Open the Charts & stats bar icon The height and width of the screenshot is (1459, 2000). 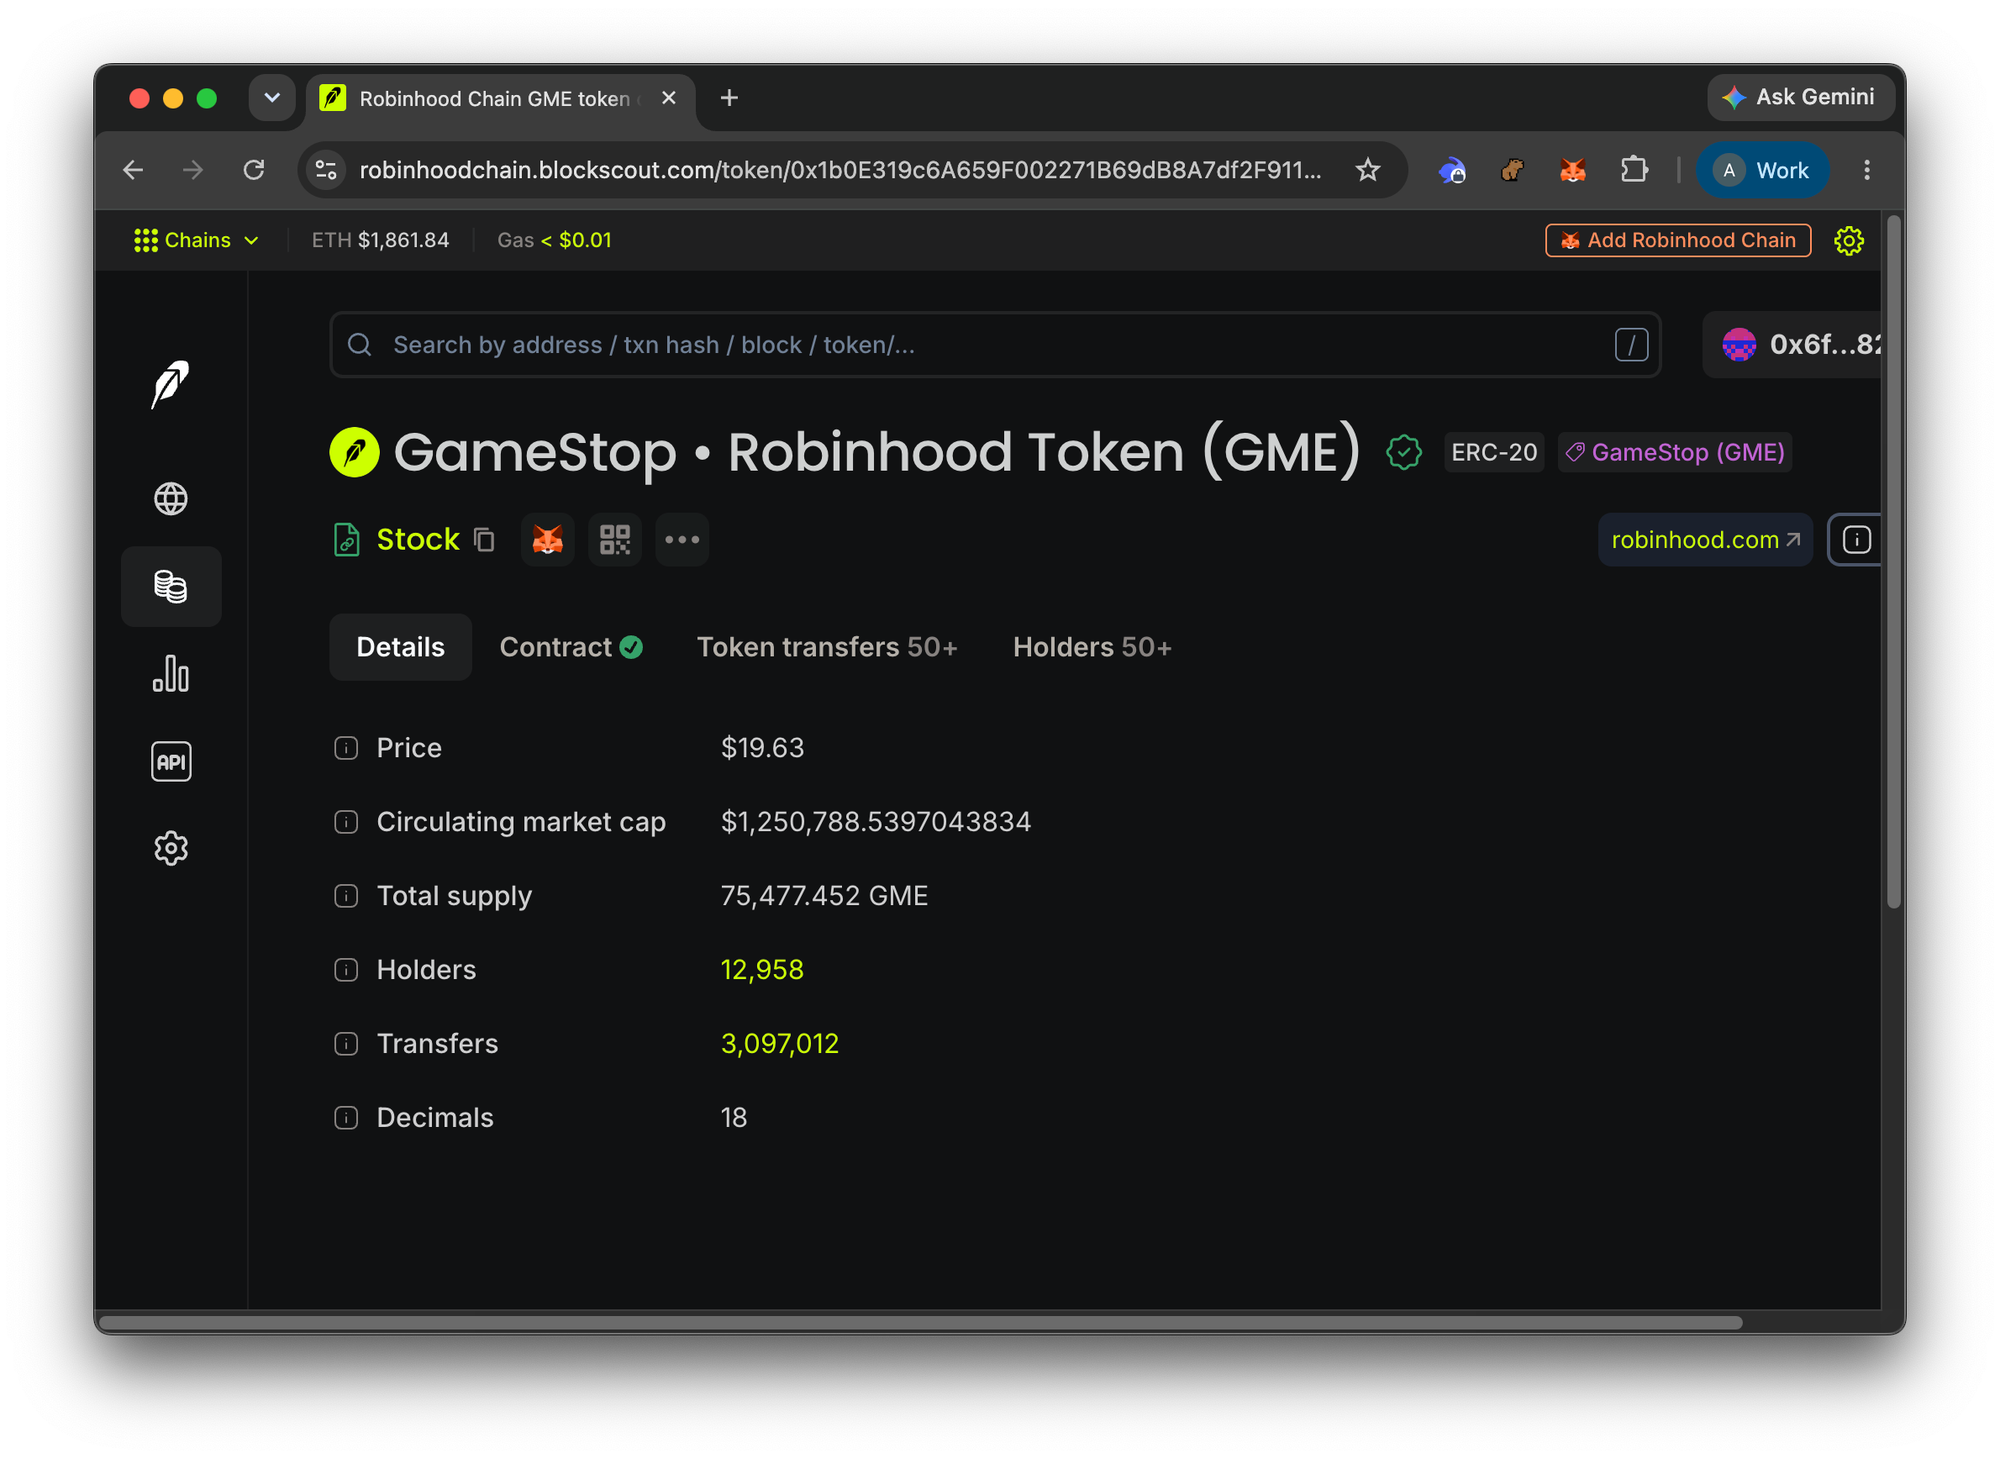(x=171, y=674)
